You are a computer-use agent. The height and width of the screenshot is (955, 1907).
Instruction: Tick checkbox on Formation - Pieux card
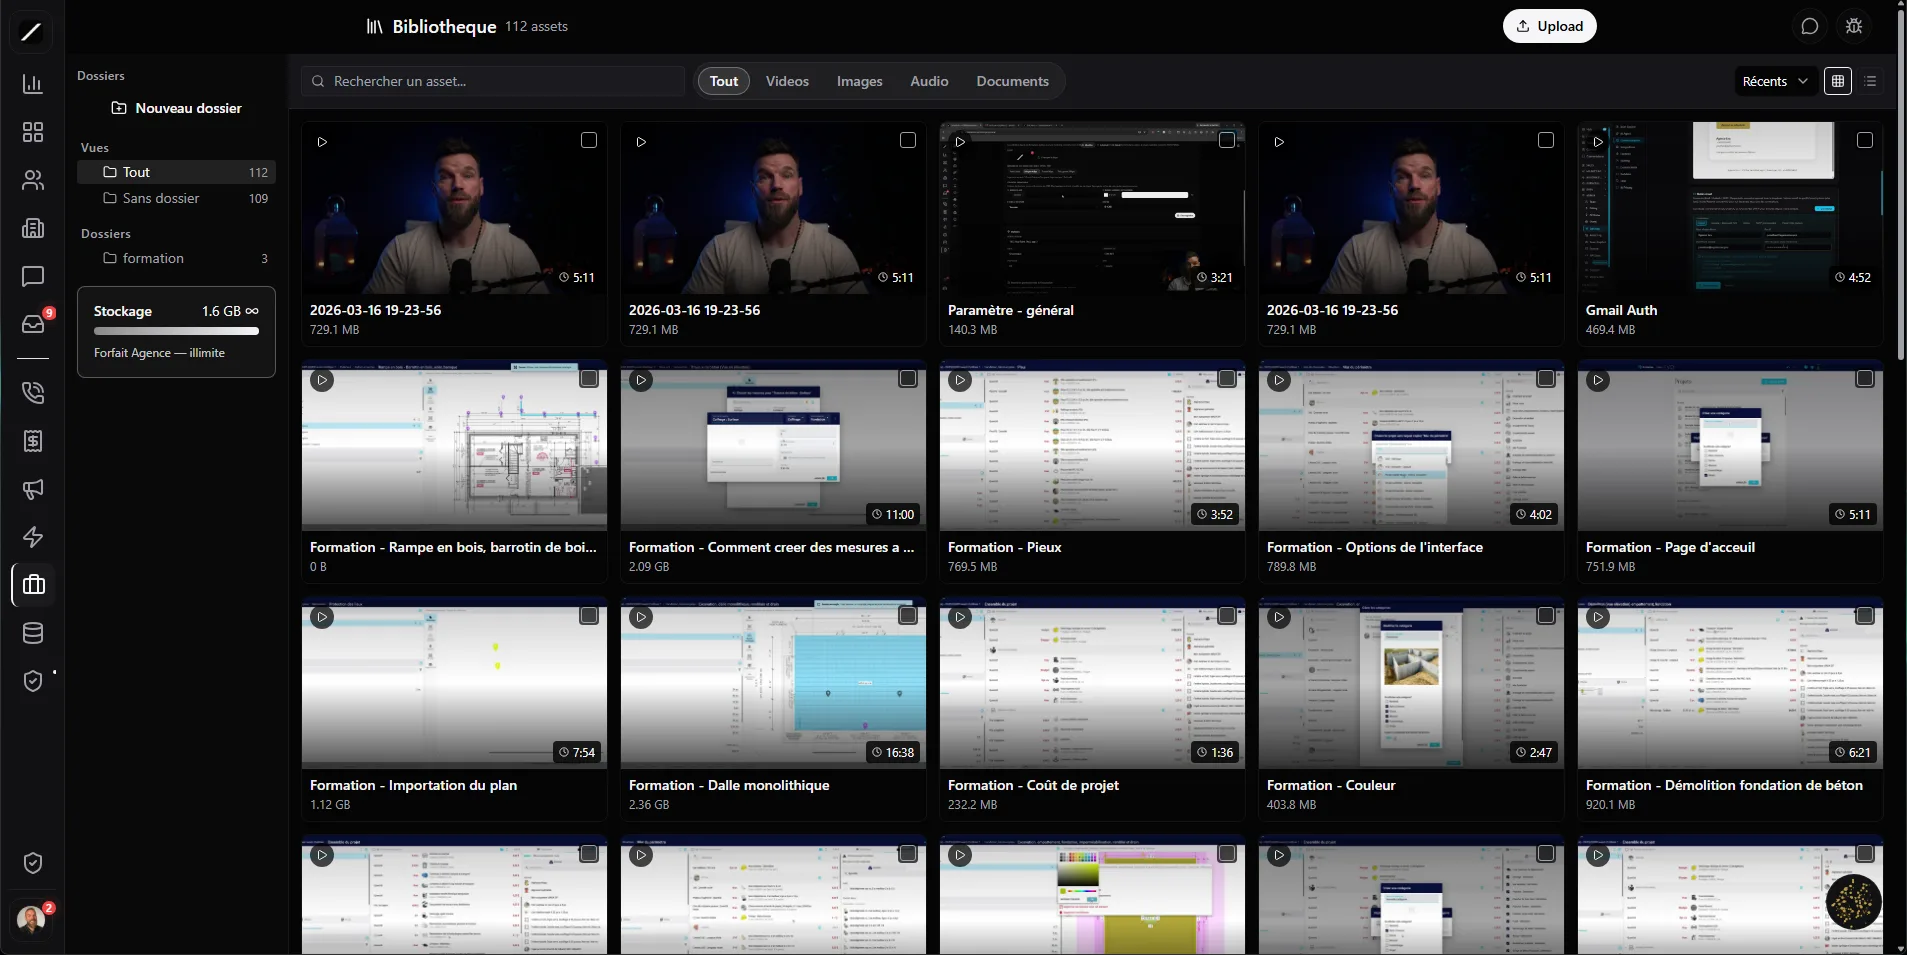pos(1227,378)
